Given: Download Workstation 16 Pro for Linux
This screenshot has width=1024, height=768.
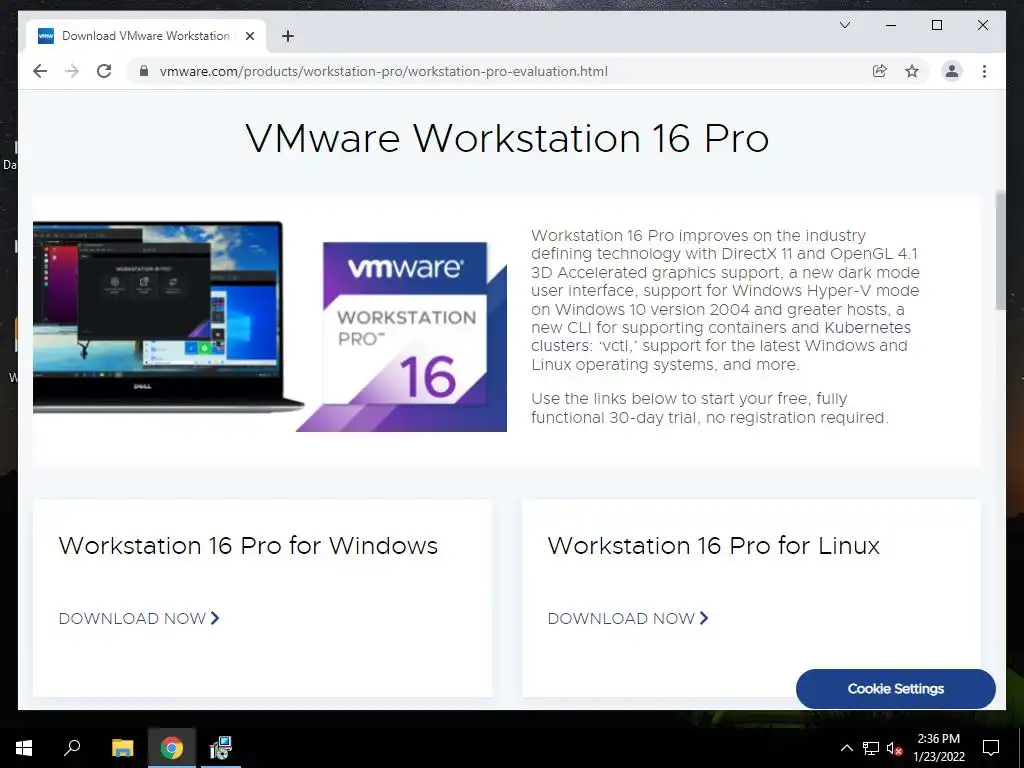Looking at the screenshot, I should point(628,618).
